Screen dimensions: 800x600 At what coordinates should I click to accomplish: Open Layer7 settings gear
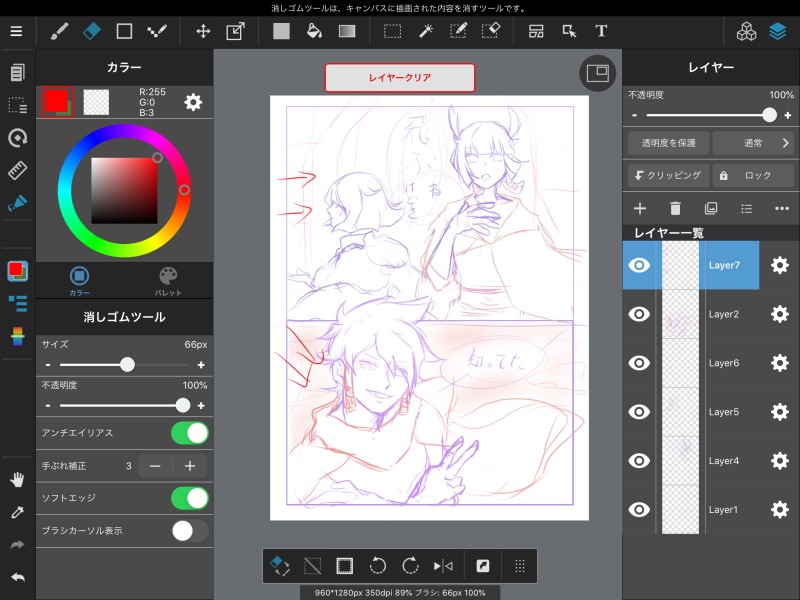[x=780, y=265]
